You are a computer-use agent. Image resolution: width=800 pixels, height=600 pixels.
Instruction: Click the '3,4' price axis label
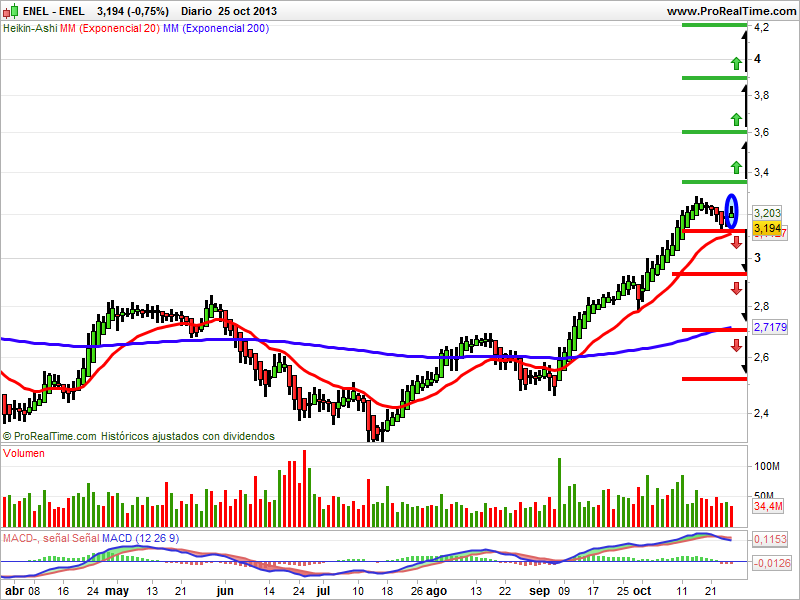(762, 172)
